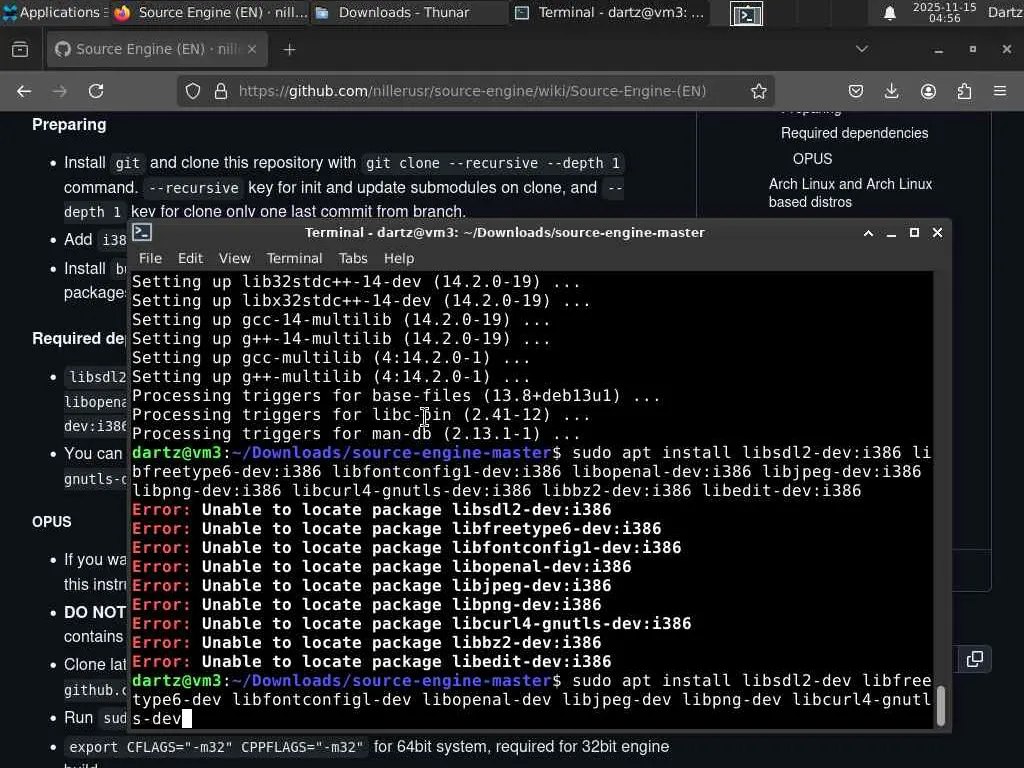Image resolution: width=1024 pixels, height=768 pixels.
Task: Show site security padlock information
Action: click(x=221, y=91)
